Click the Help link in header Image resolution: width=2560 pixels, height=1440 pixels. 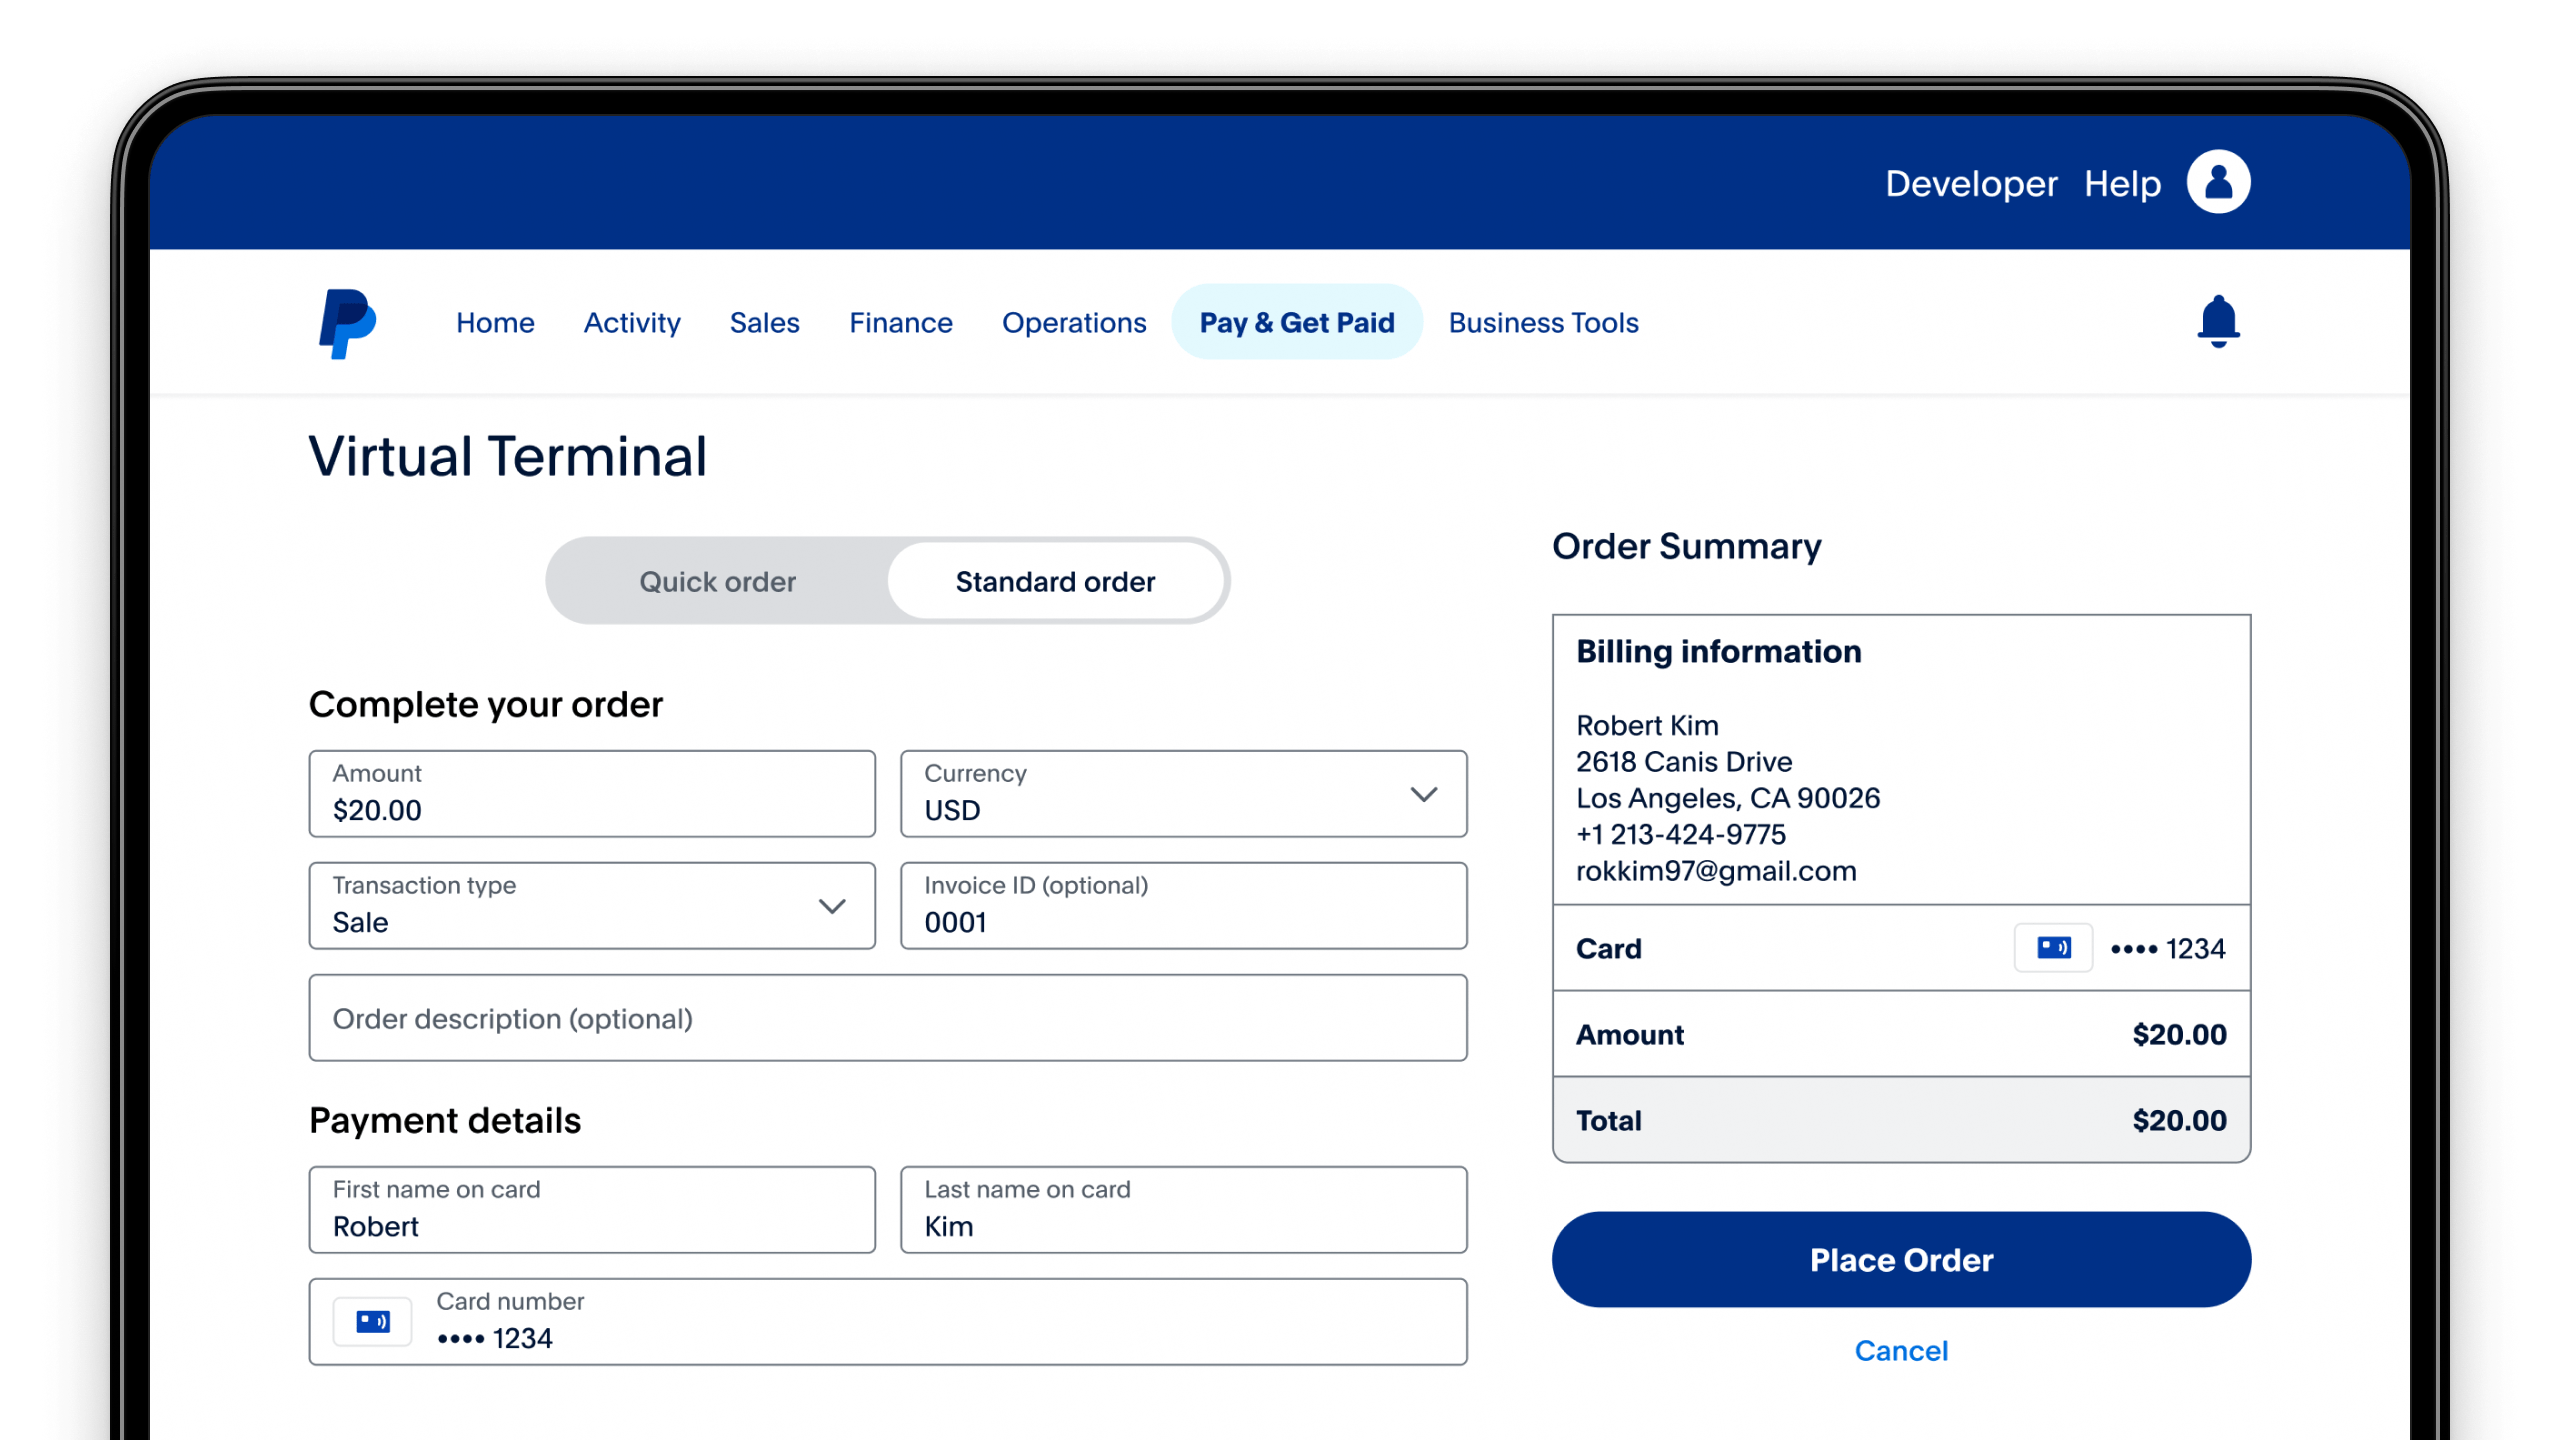coord(2122,184)
